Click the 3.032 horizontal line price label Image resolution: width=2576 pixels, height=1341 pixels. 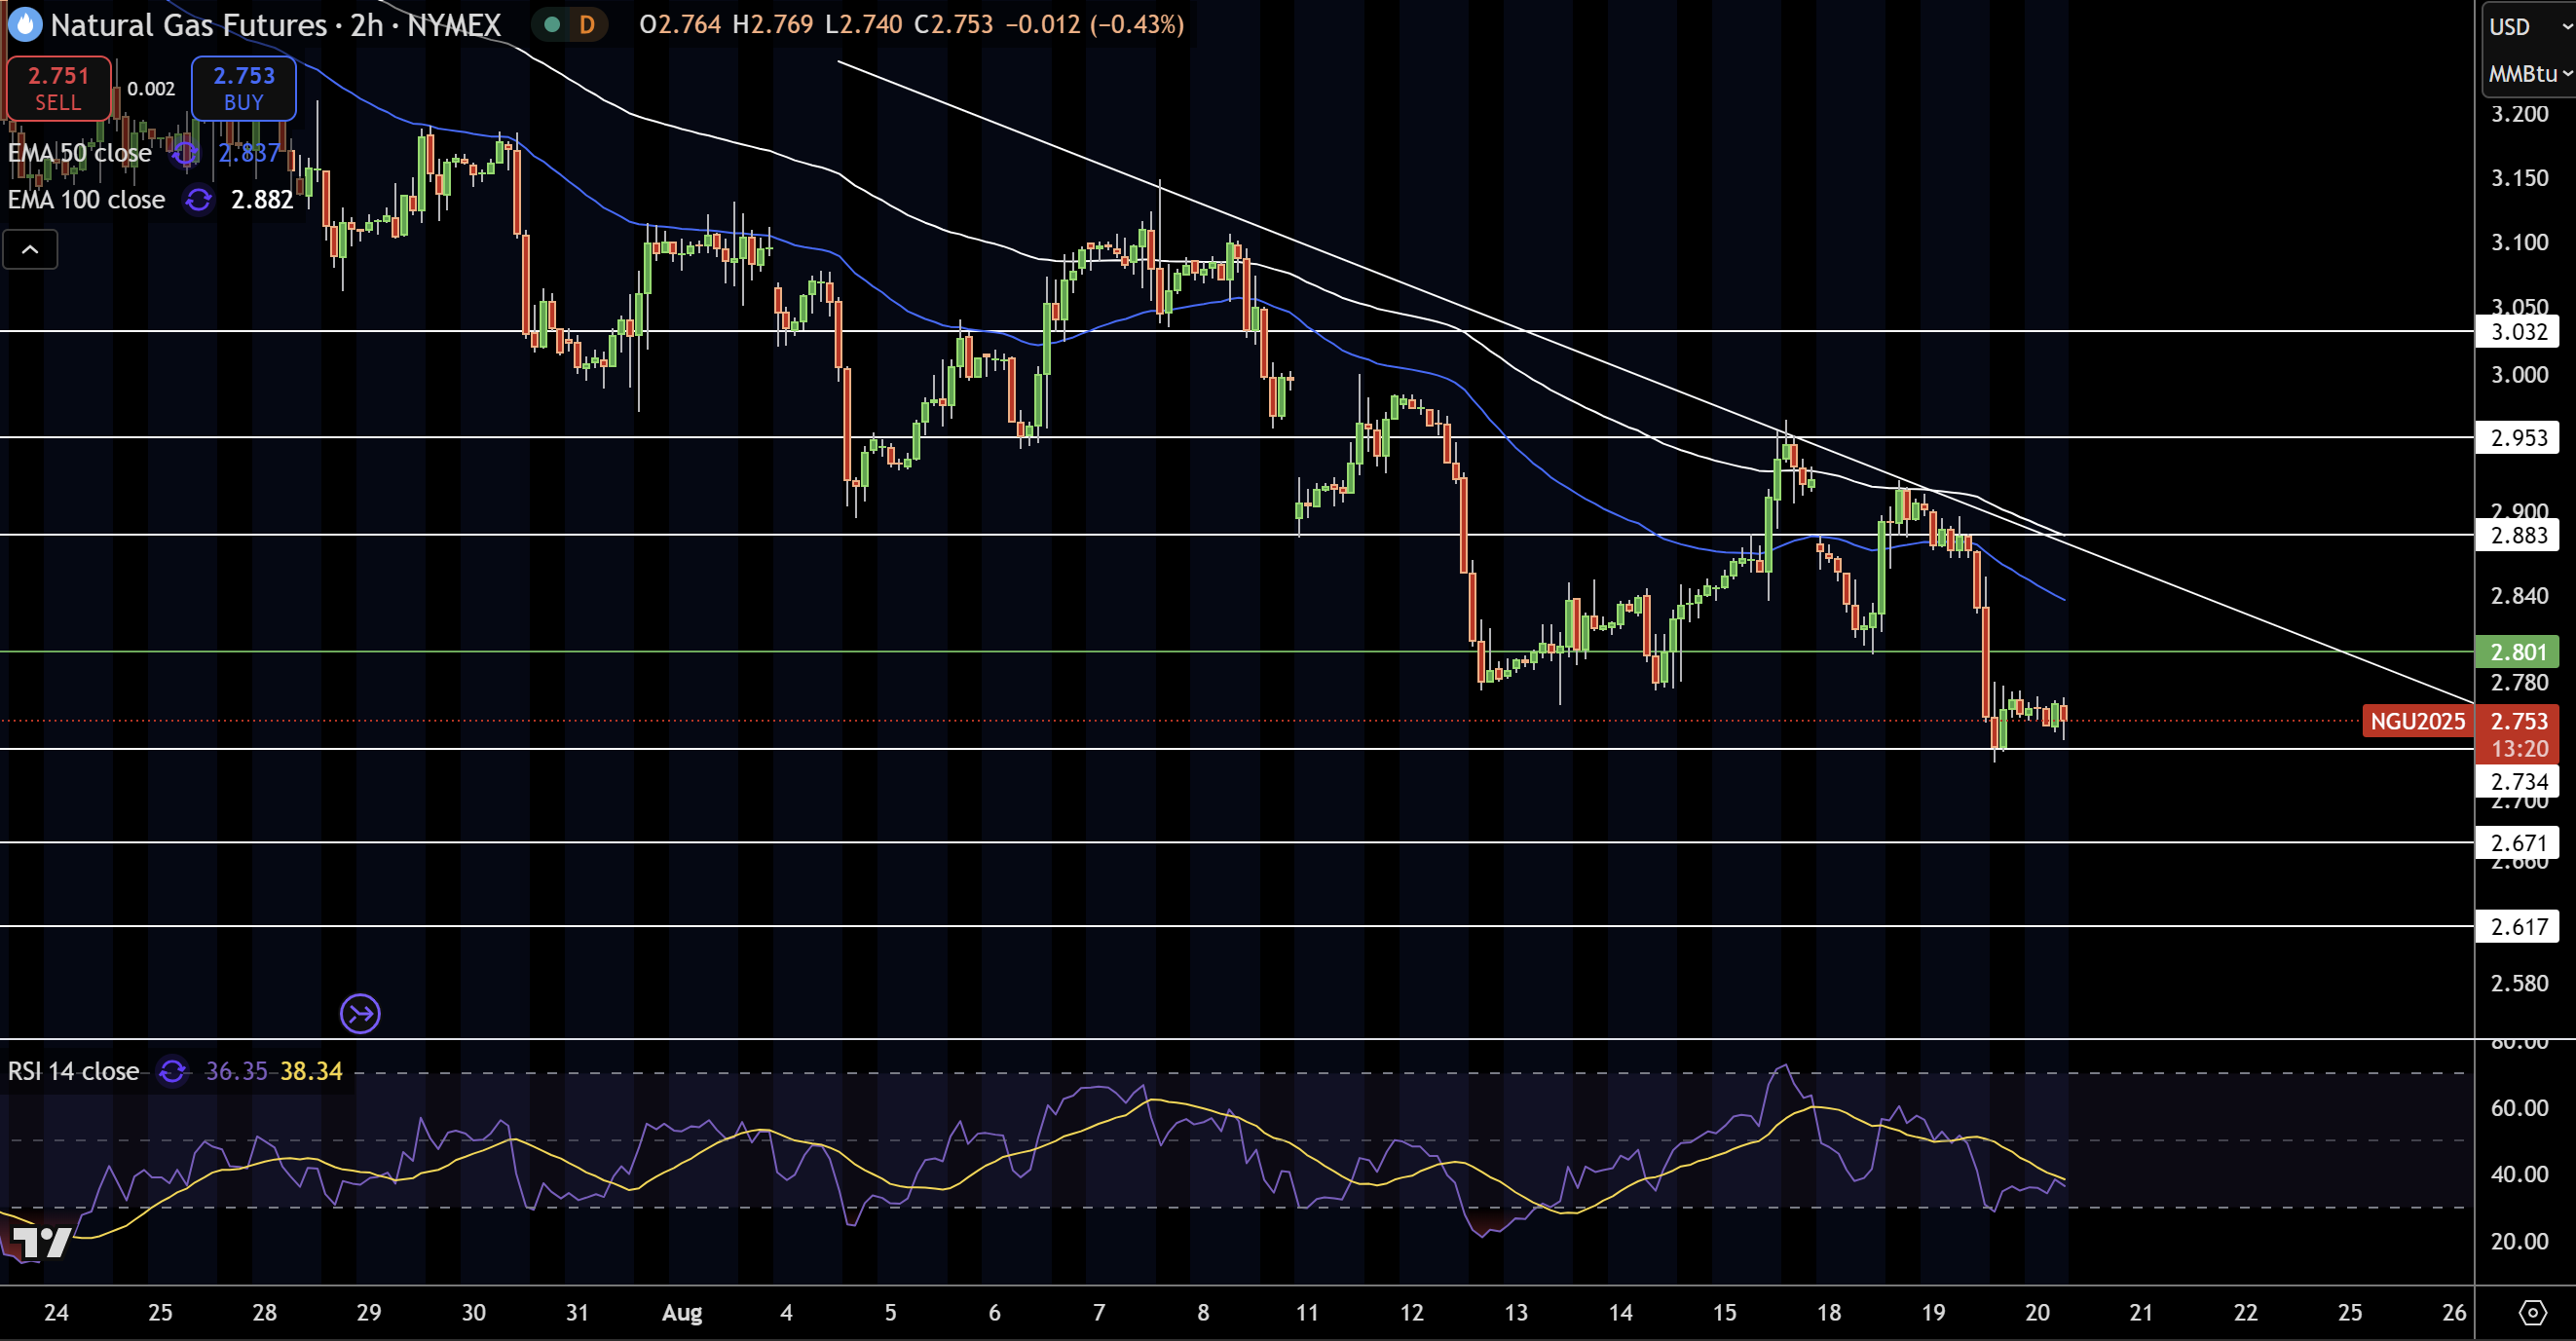coord(2517,331)
